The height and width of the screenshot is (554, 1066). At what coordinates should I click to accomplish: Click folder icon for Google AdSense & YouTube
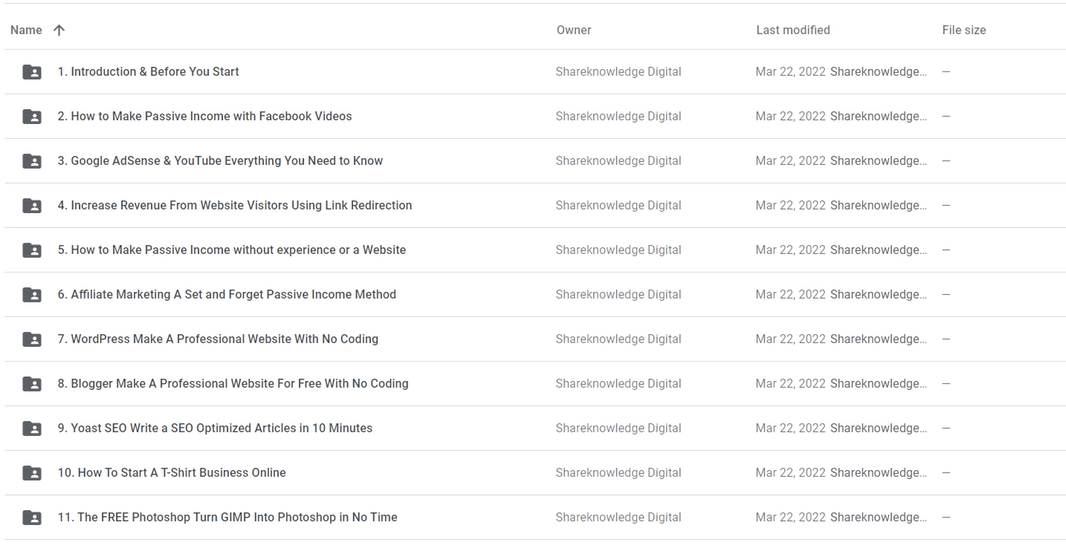coord(32,161)
